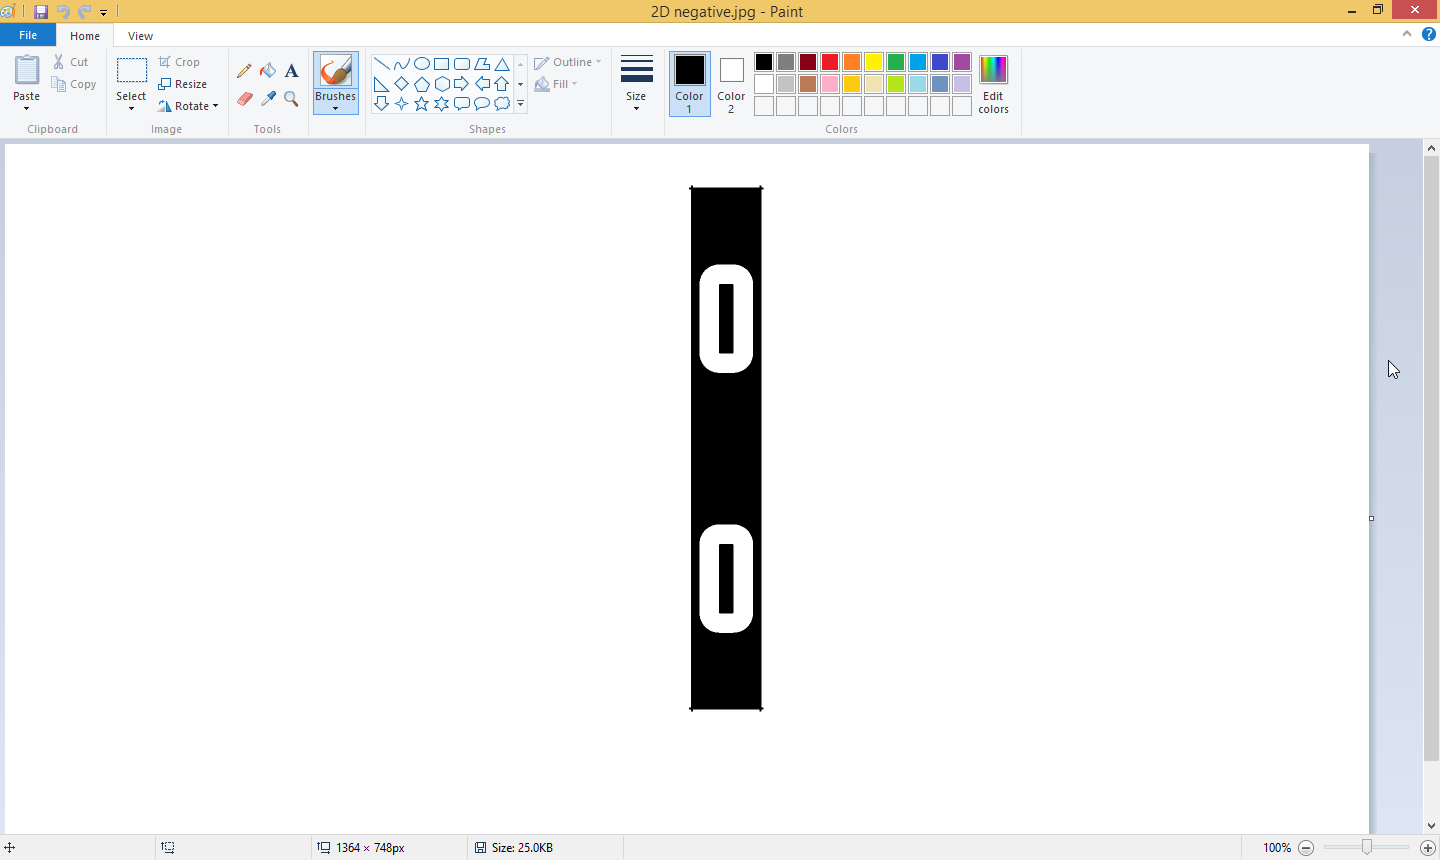
Task: Switch to the View tab
Action: pos(140,36)
